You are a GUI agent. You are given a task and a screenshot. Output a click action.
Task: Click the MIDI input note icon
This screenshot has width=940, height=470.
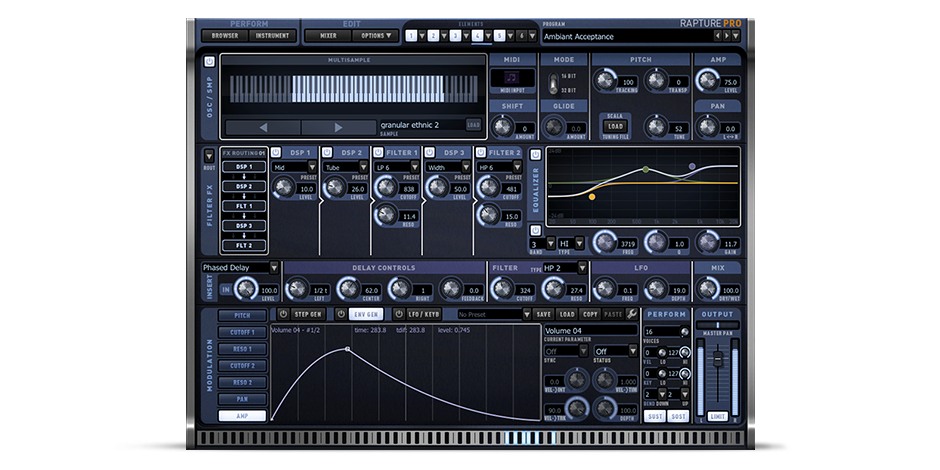click(x=512, y=77)
